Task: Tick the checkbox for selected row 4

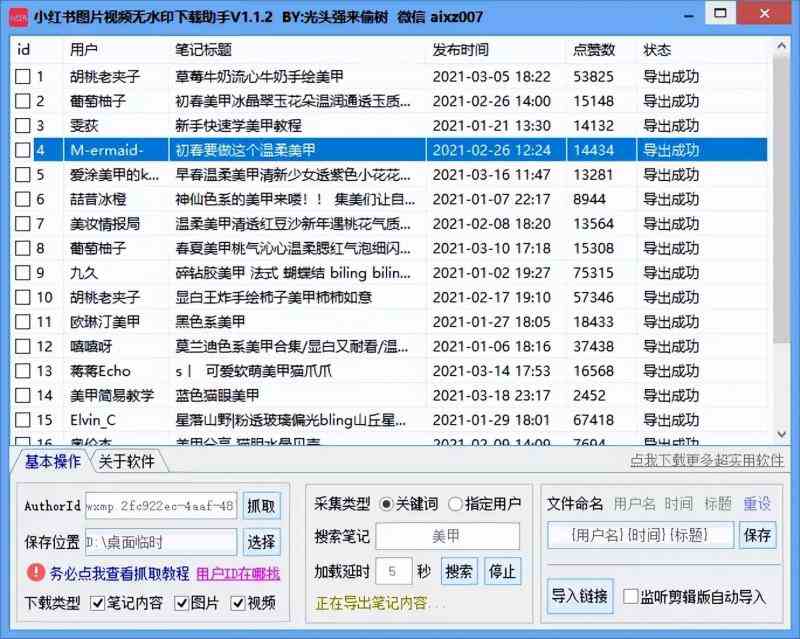Action: click(23, 150)
